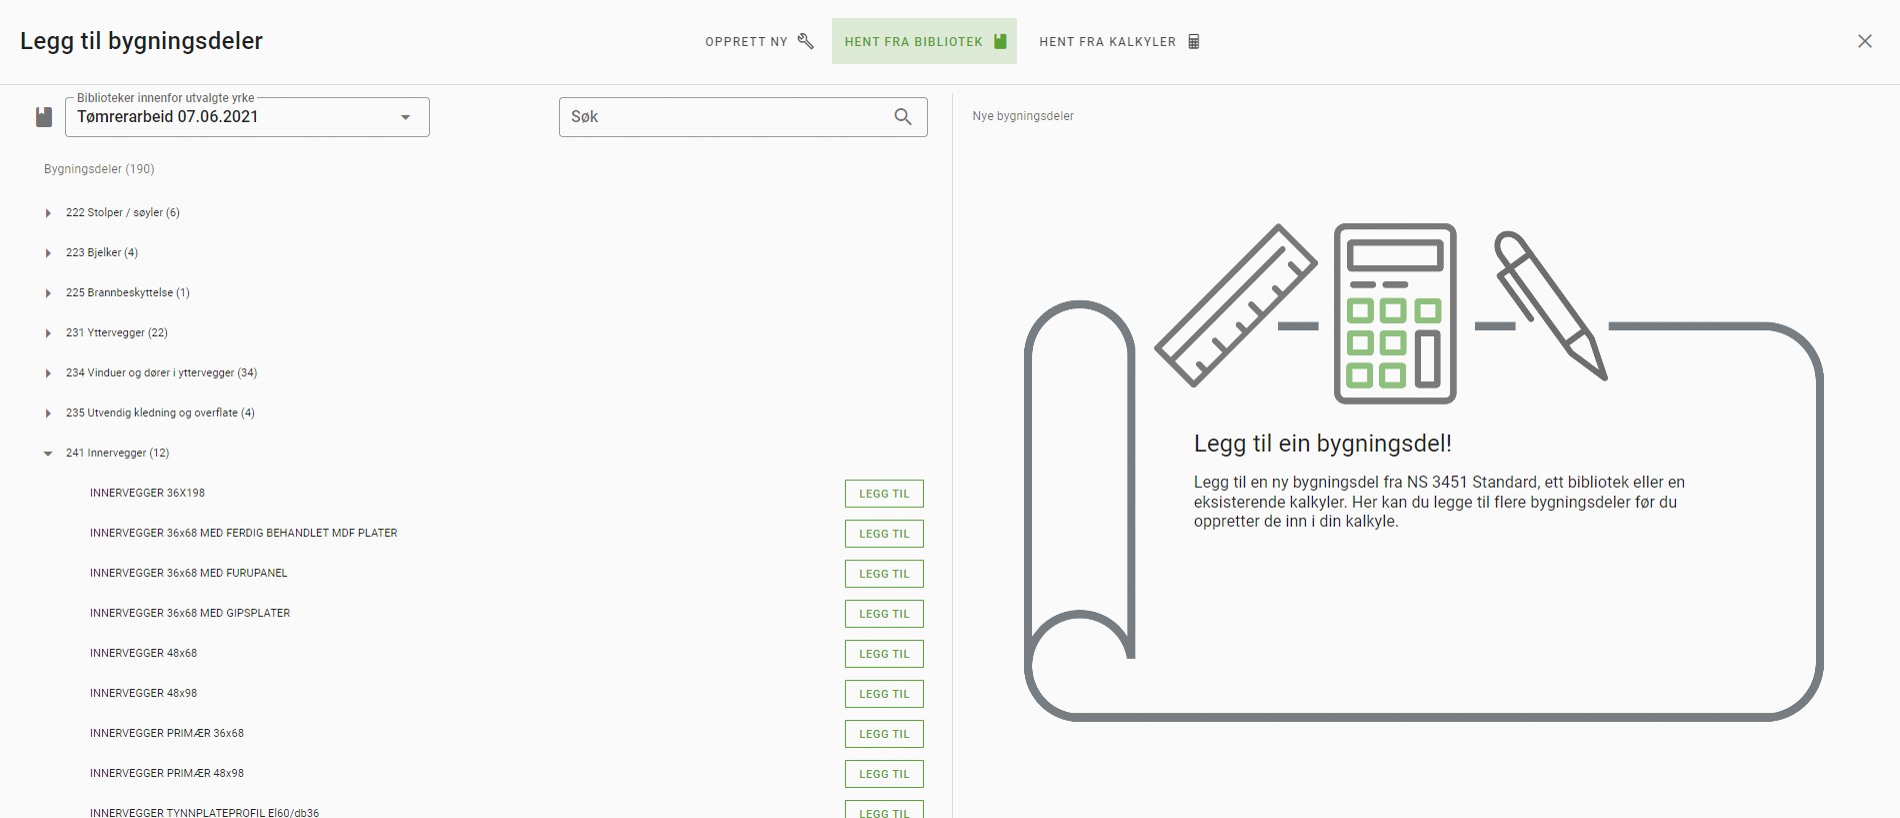
Task: Add INNERVEGGER 36x68 MED GIPSPLATER with Legg til
Action: coord(884,614)
